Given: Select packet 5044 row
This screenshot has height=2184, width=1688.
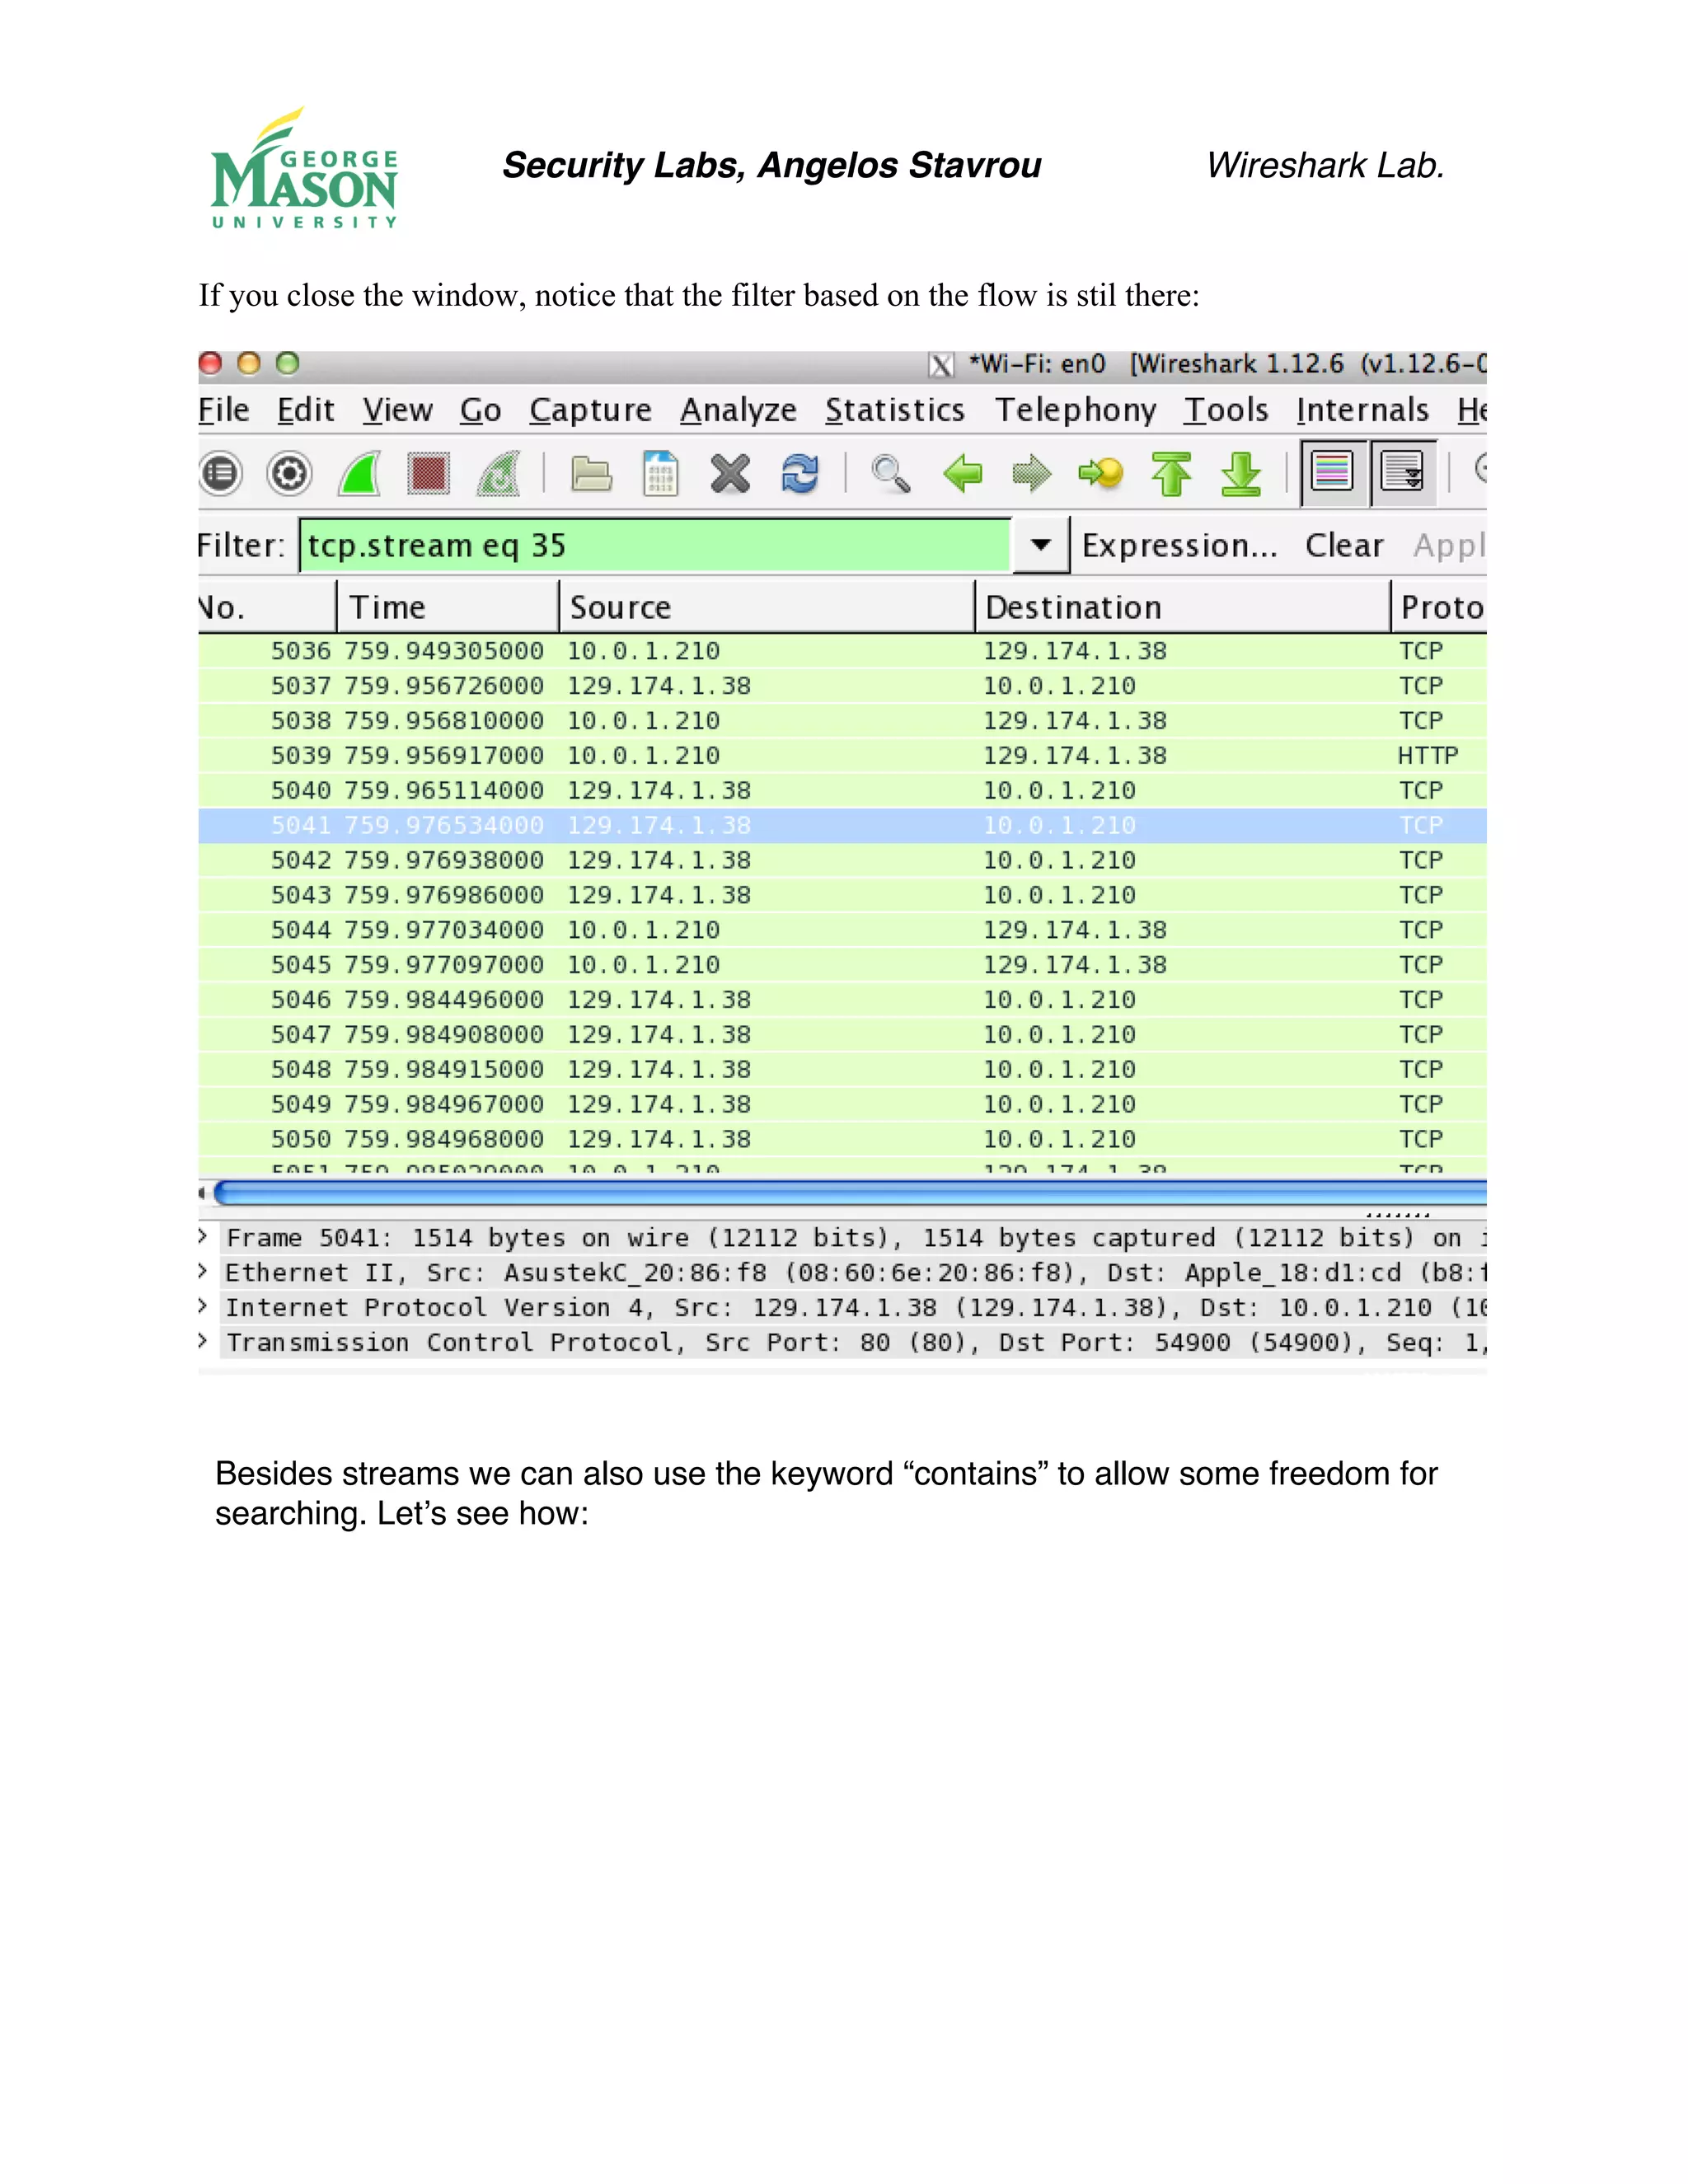Looking at the screenshot, I should tap(842, 930).
